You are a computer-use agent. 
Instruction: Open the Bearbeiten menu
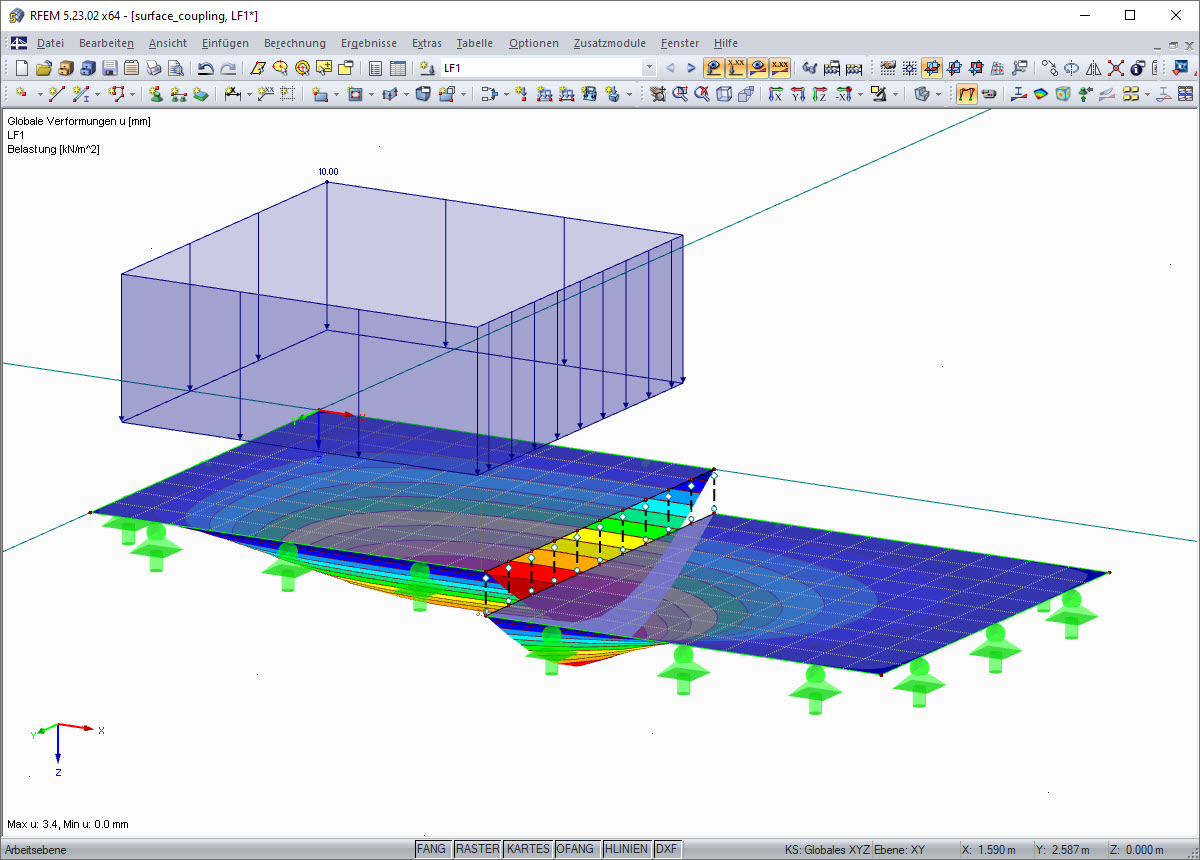[x=106, y=43]
